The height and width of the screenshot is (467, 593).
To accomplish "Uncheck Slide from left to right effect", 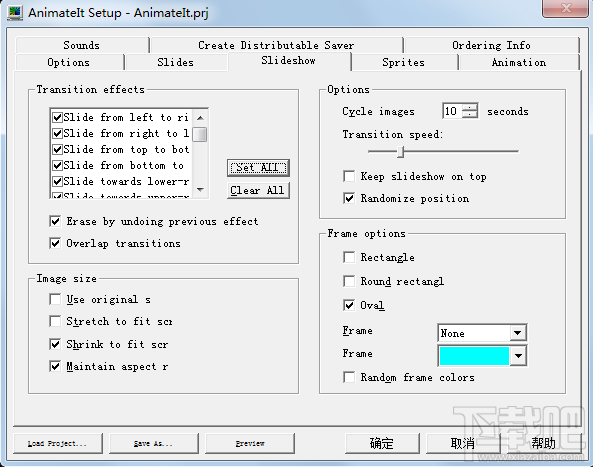I will click(57, 118).
